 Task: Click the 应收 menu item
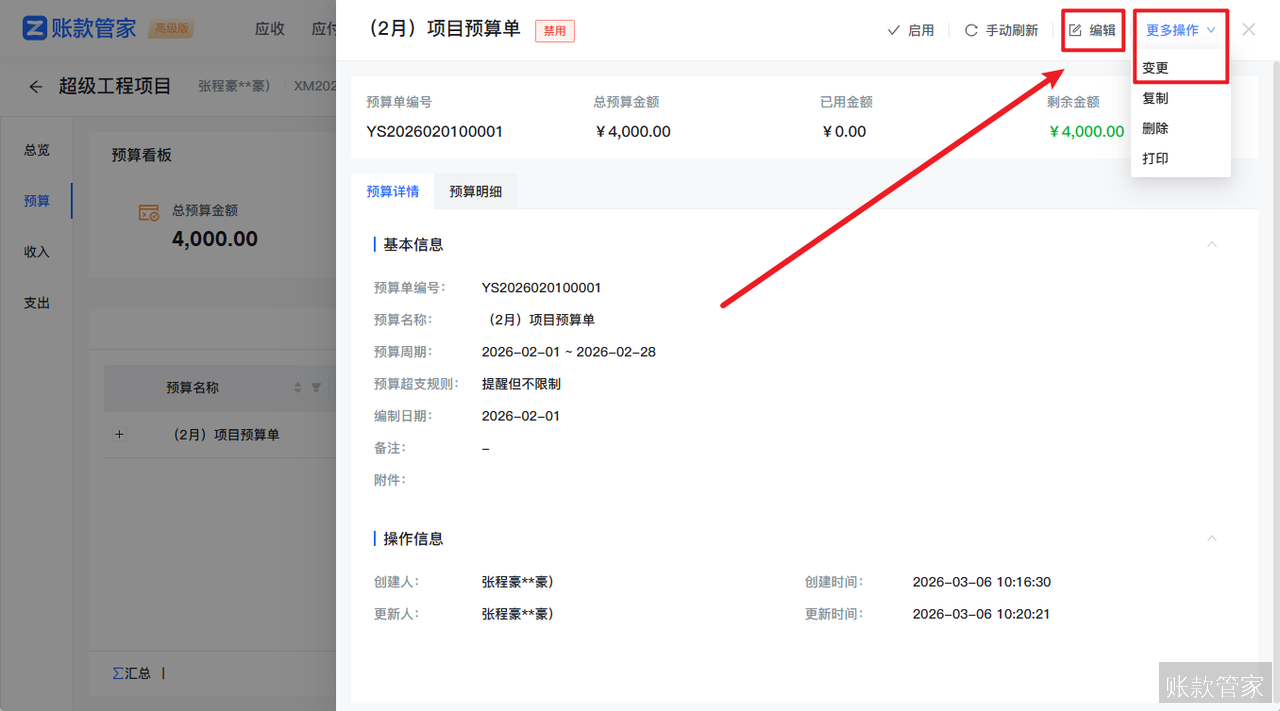point(269,29)
